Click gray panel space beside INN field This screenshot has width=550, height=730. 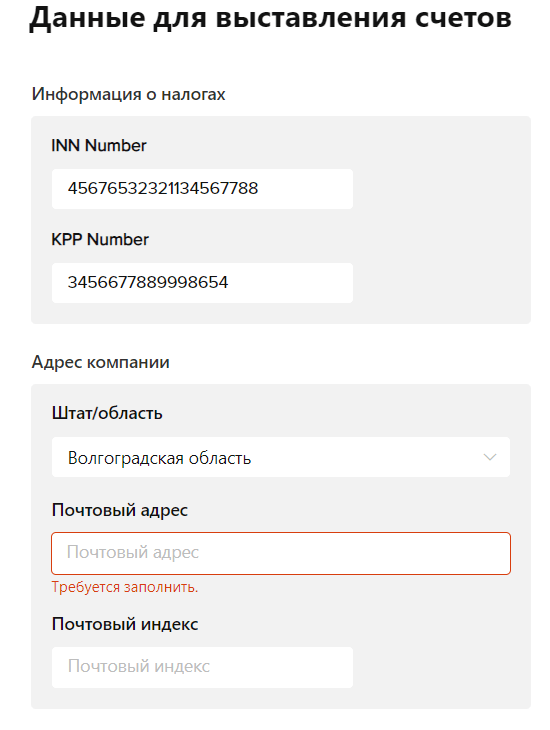pyautogui.click(x=440, y=189)
